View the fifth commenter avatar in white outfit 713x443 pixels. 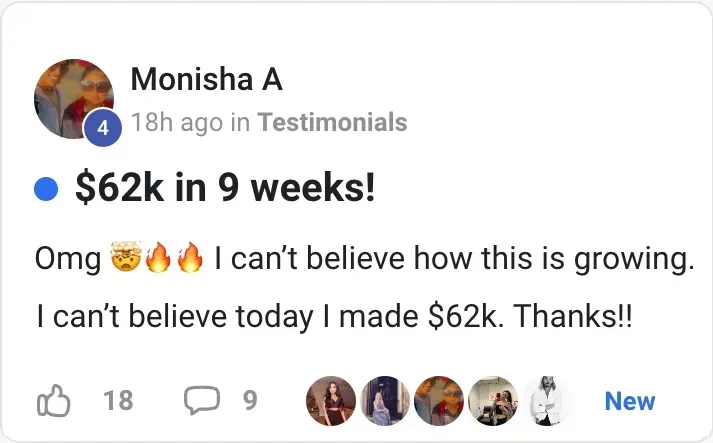point(546,401)
